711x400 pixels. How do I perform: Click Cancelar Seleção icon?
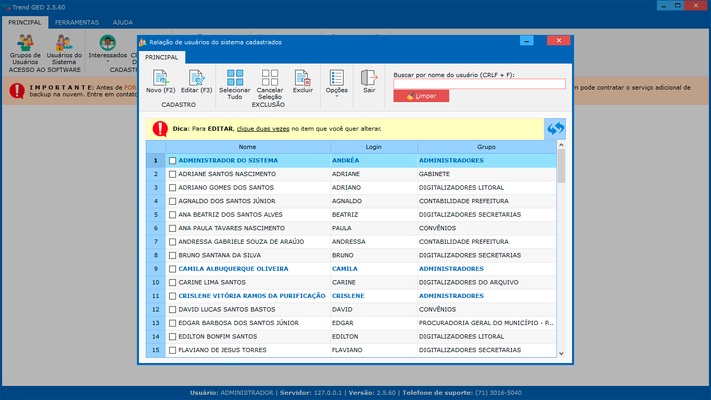point(269,78)
